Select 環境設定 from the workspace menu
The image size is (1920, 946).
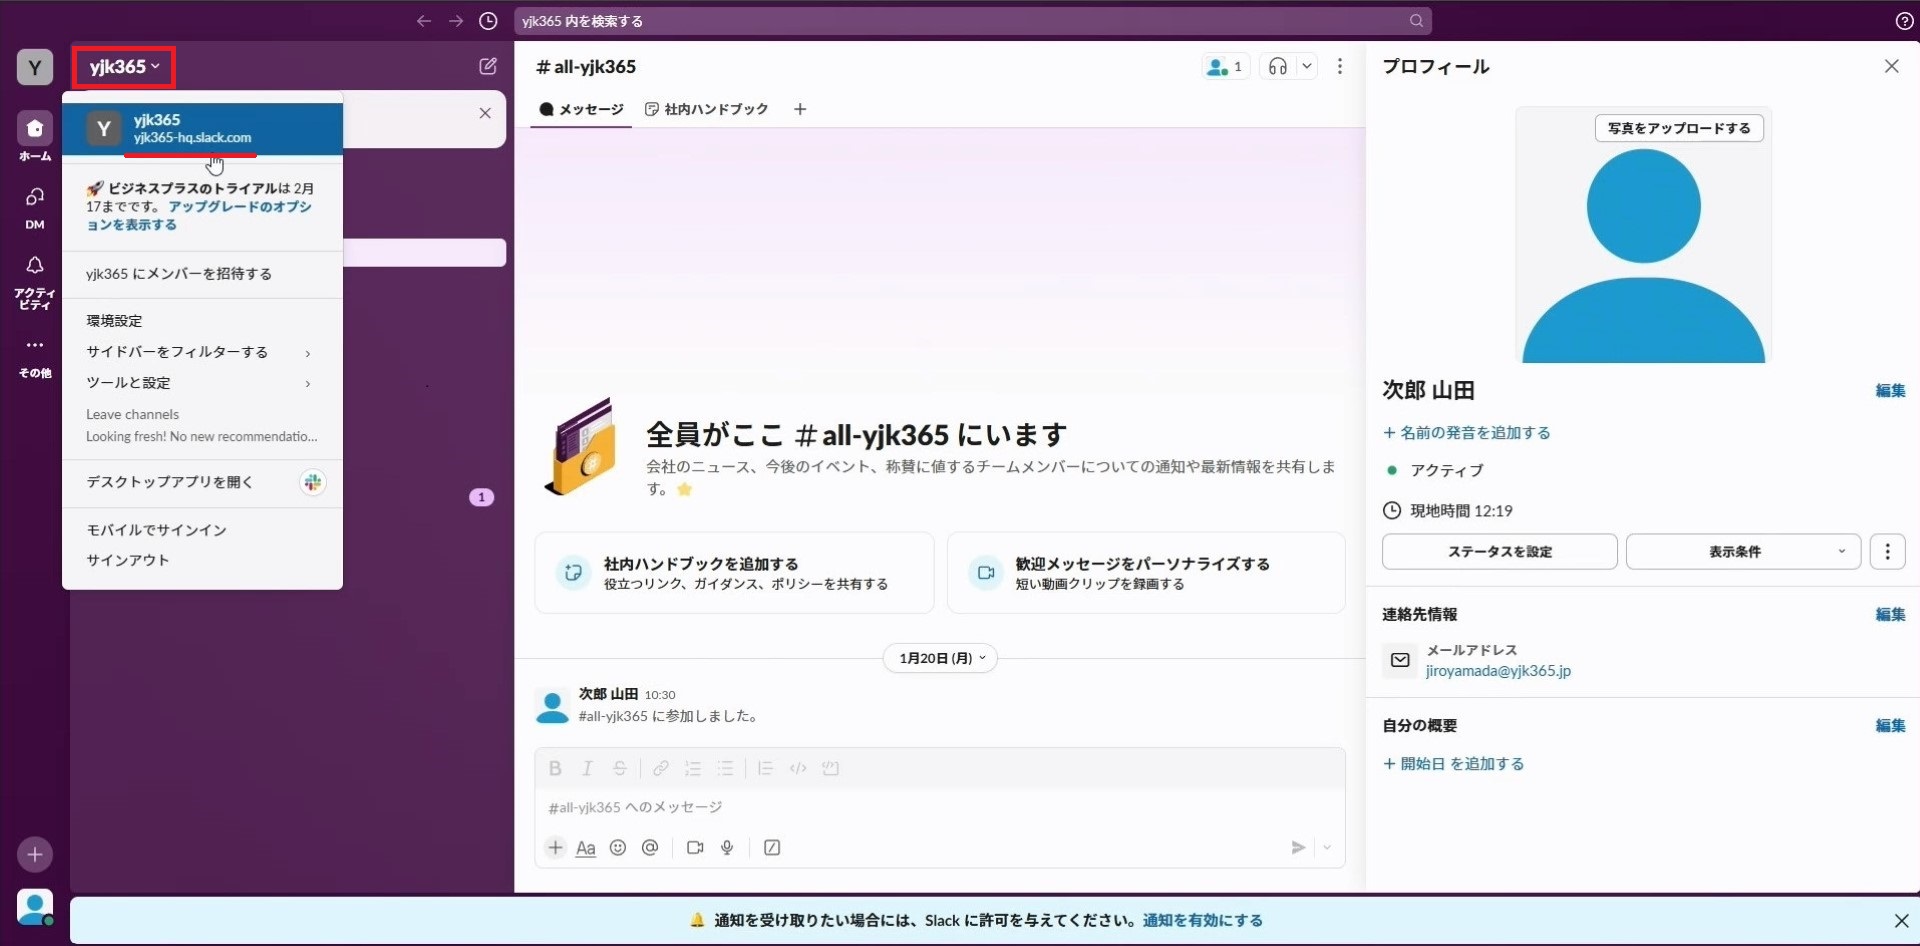coord(115,321)
